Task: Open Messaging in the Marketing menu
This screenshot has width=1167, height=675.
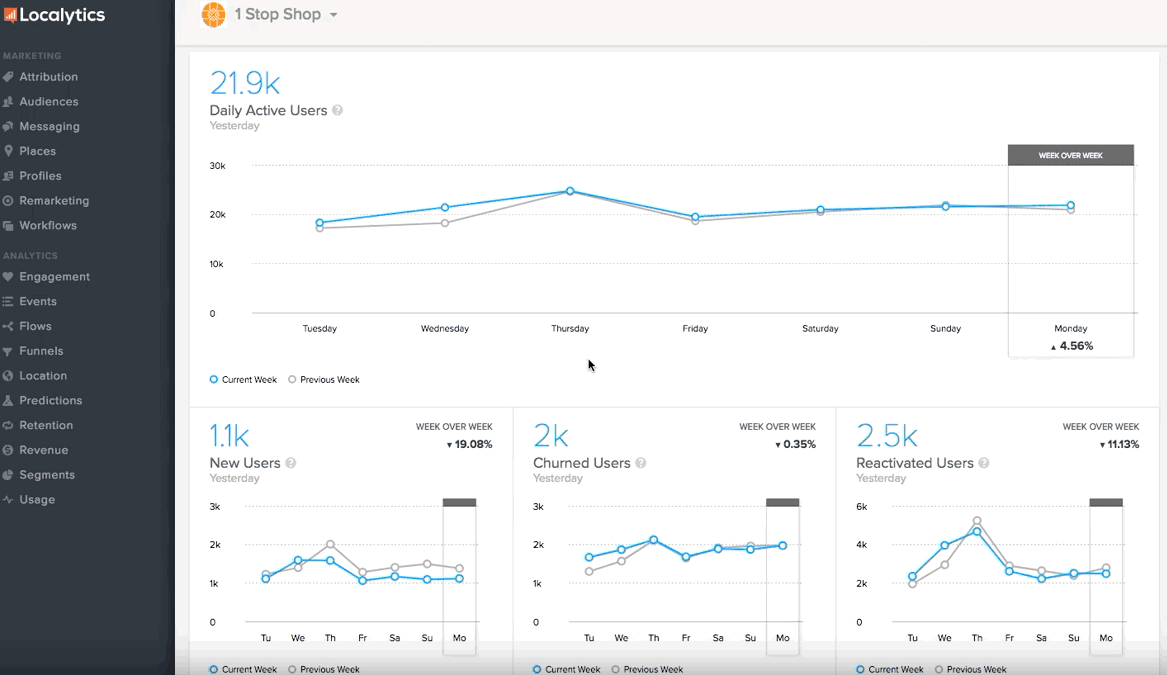Action: (49, 127)
